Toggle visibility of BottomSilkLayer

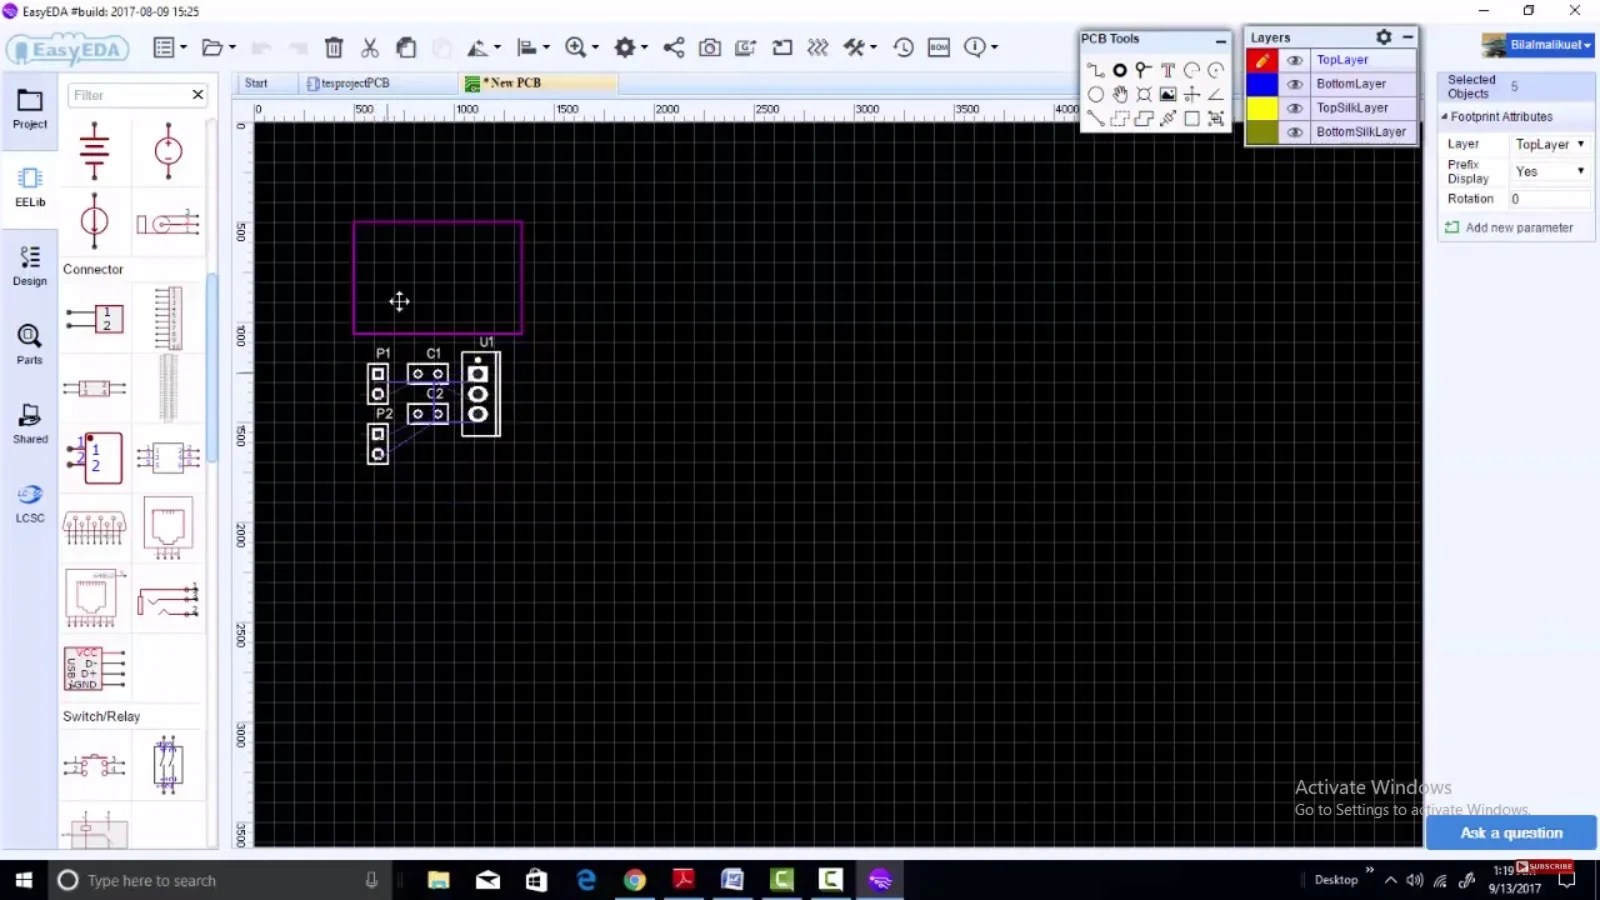click(x=1295, y=132)
